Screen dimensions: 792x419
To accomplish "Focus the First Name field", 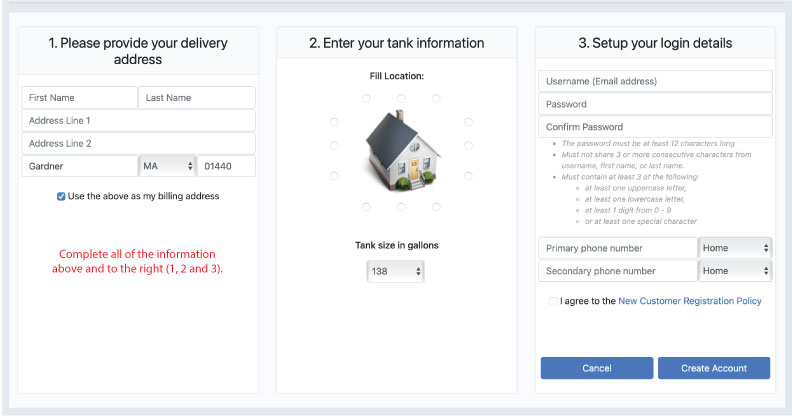I will tap(80, 97).
